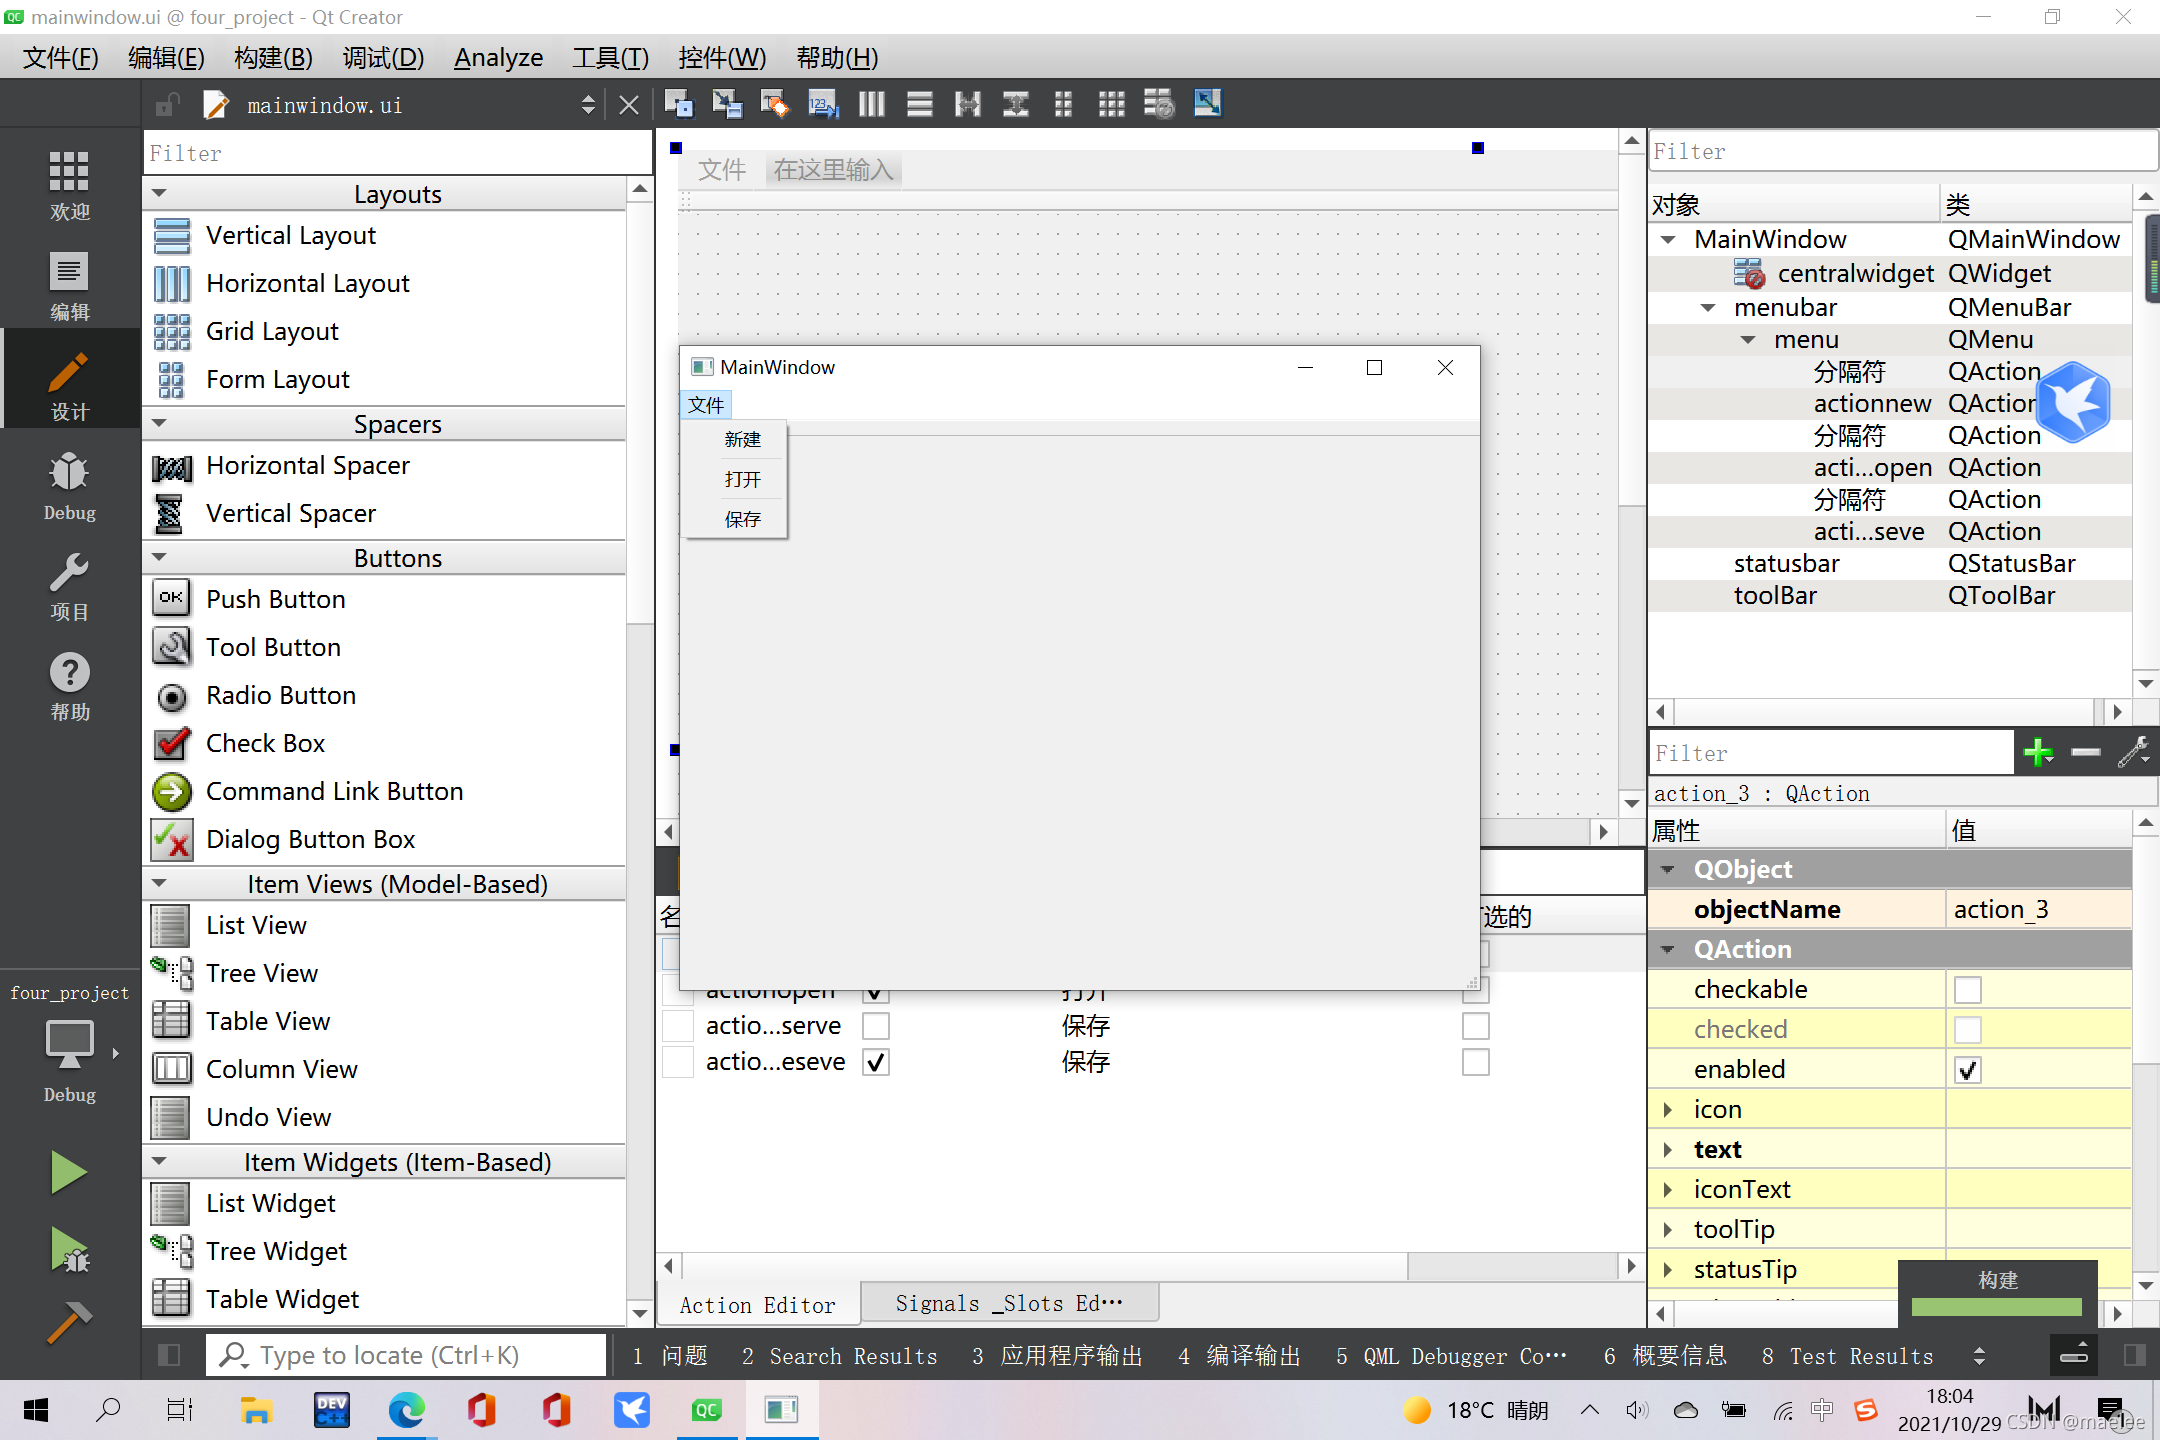Collapse the Spacers widget category
The width and height of the screenshot is (2160, 1440).
pos(159,424)
